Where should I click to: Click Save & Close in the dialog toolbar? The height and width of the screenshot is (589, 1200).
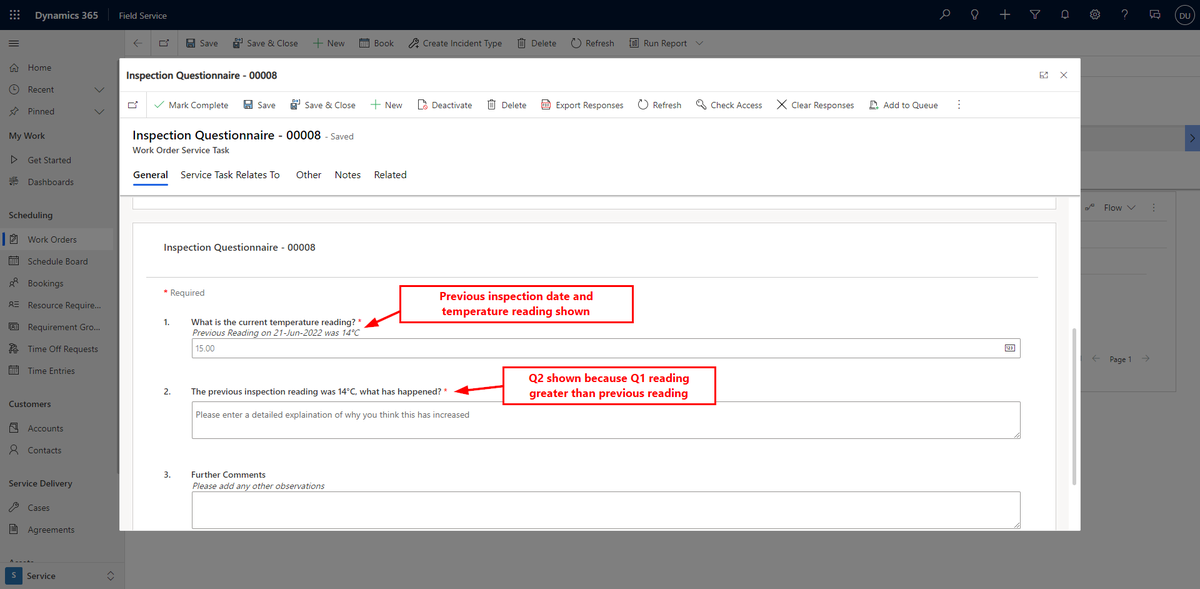[x=322, y=105]
